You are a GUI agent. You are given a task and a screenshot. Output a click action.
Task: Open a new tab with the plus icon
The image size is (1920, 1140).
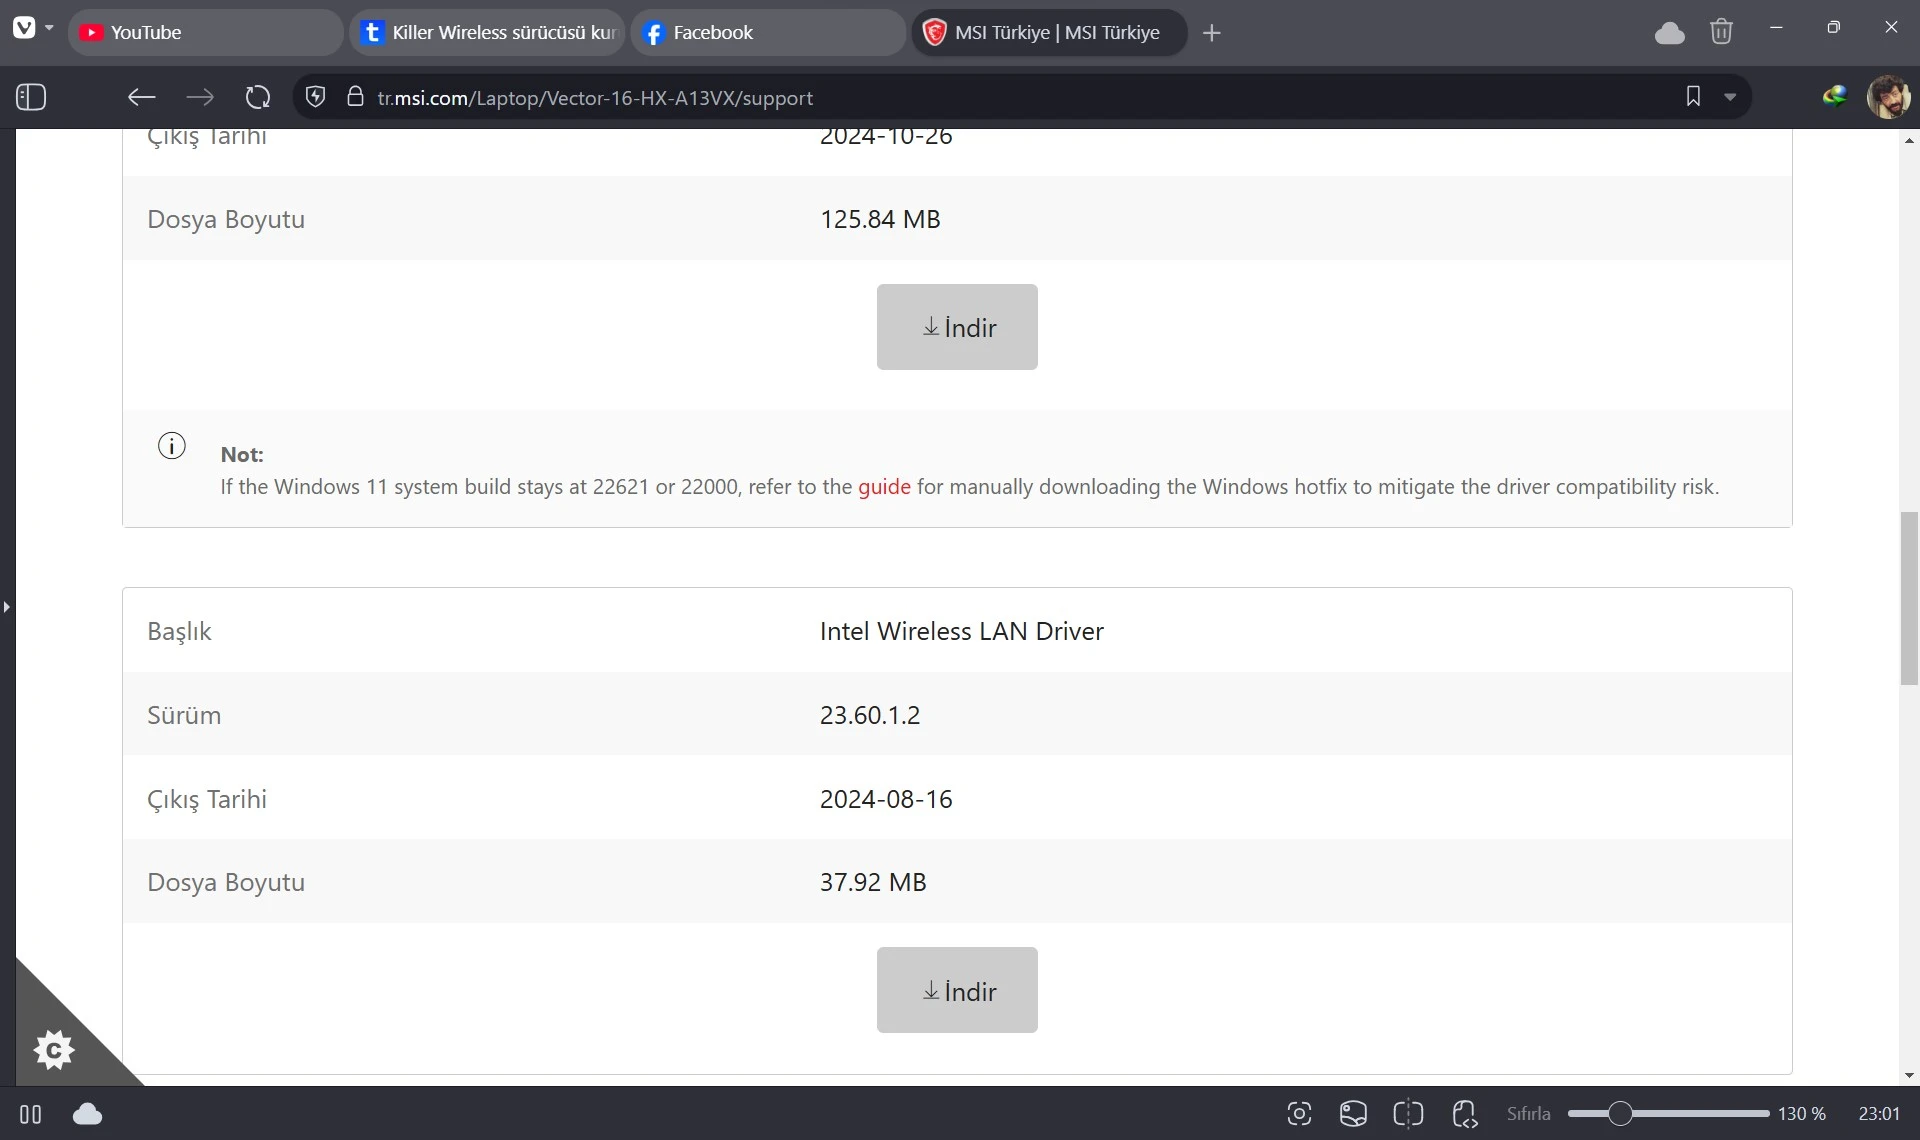(1212, 33)
